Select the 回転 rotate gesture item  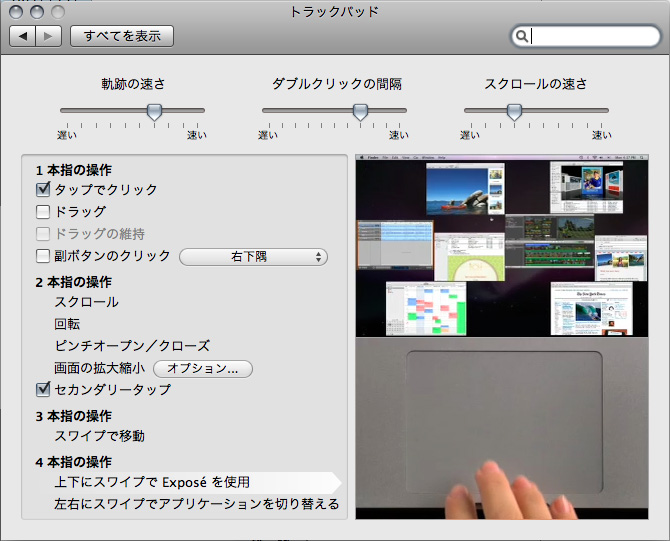pyautogui.click(x=67, y=324)
